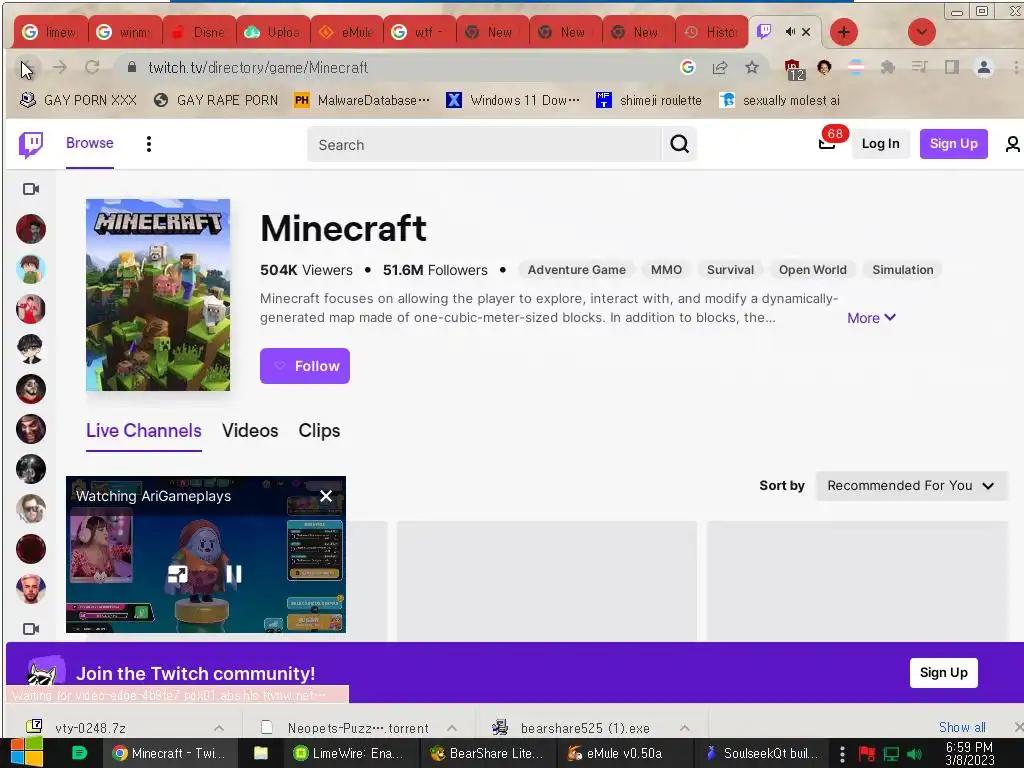This screenshot has height=768, width=1024.
Task: Follow the Minecraft category
Action: pyautogui.click(x=305, y=366)
